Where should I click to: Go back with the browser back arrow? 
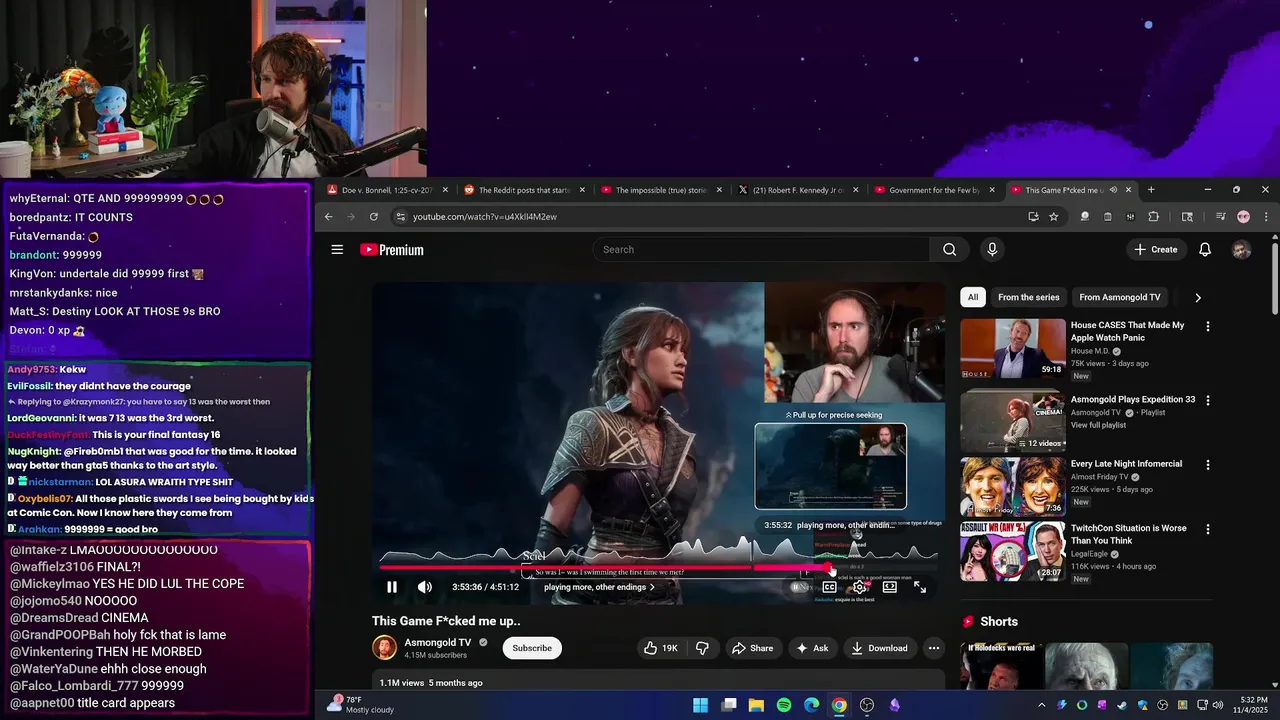pos(329,217)
